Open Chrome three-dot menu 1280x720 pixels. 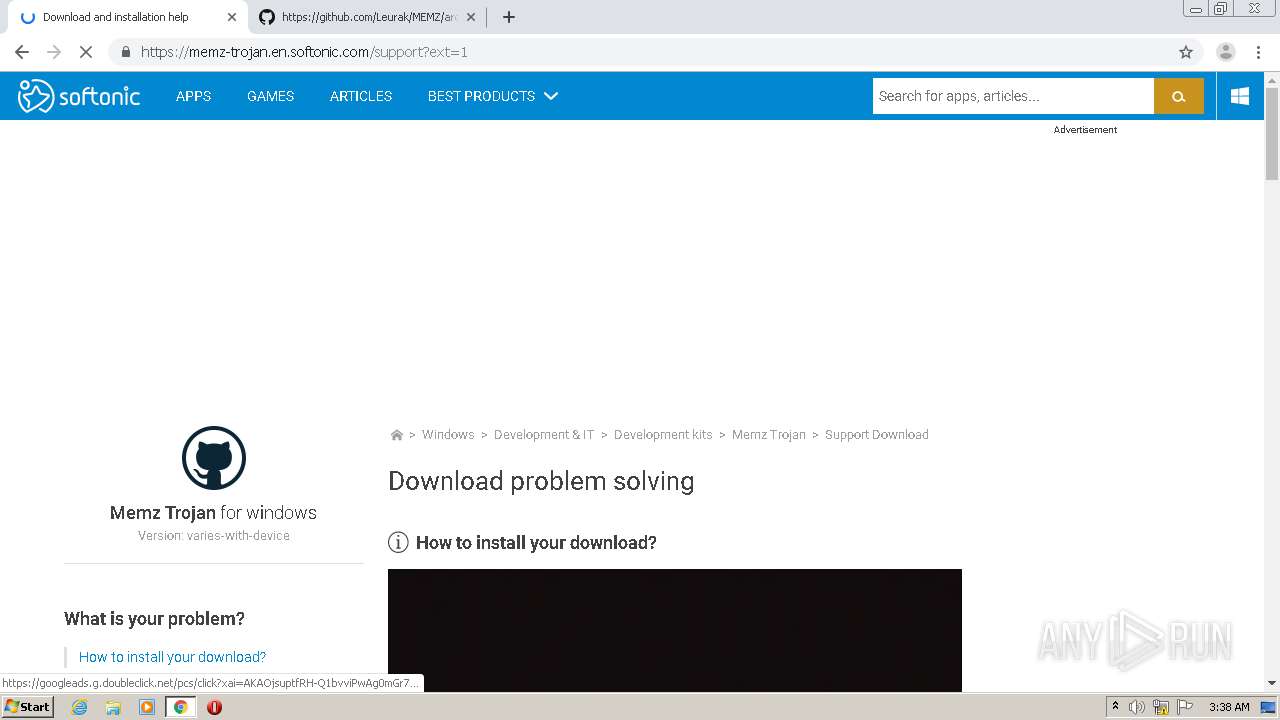pos(1258,52)
